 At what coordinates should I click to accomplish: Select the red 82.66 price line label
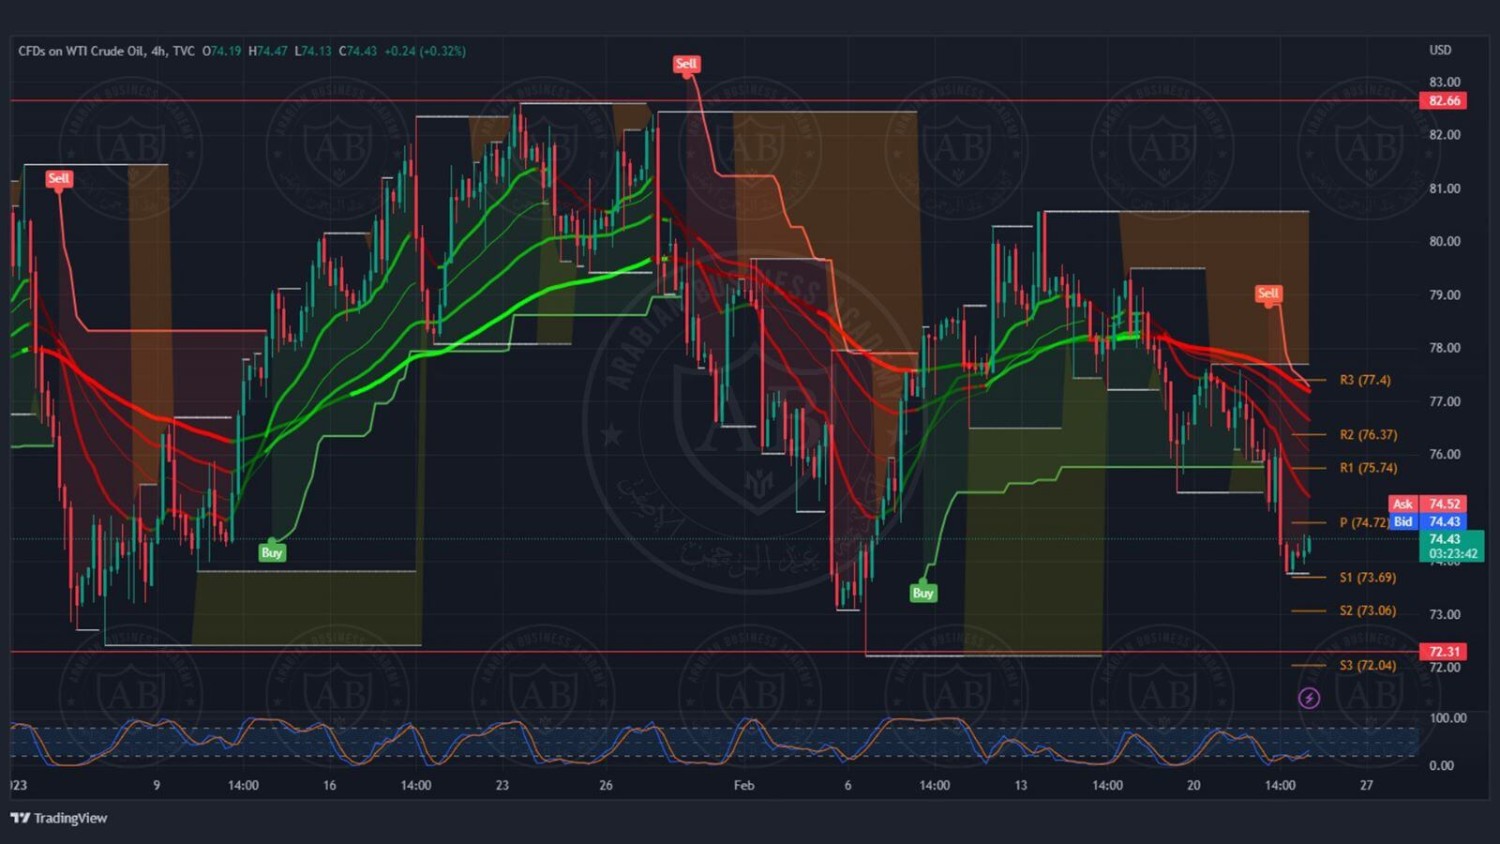(1443, 101)
